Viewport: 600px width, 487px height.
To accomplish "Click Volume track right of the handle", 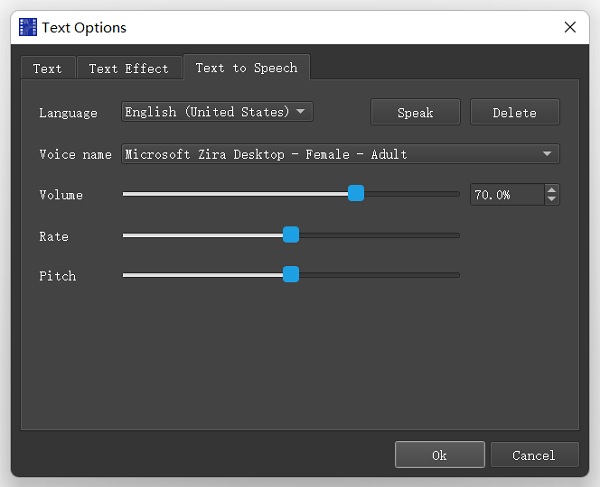I will pos(412,194).
